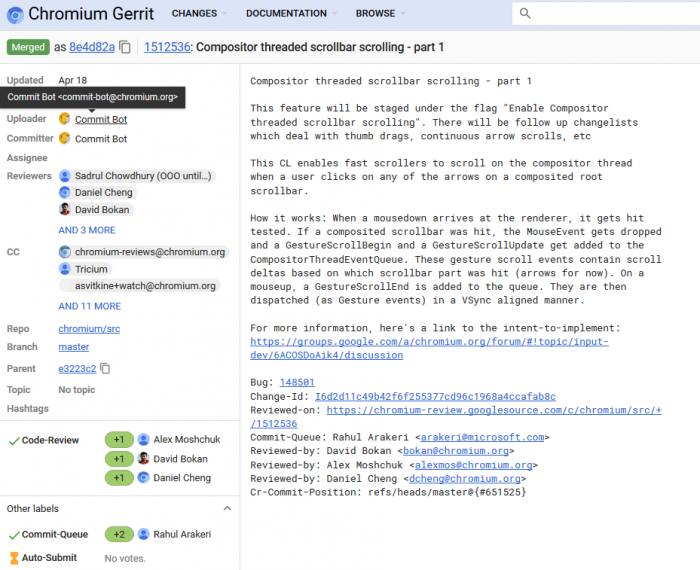Viewport: 700px width, 570px height.
Task: Collapse the Other labels section
Action: pos(227,508)
